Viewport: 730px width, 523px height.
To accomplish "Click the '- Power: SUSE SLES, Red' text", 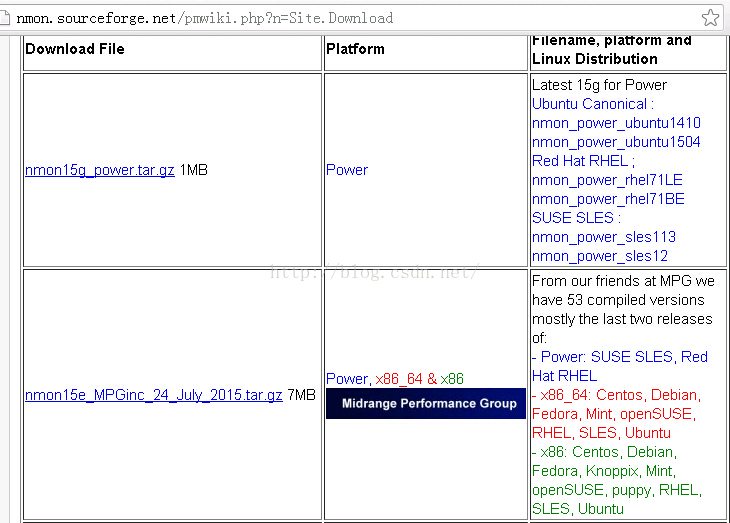I will point(620,357).
